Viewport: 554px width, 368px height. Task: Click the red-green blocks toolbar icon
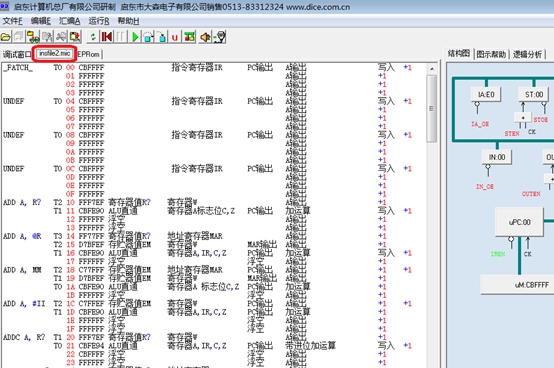[189, 37]
